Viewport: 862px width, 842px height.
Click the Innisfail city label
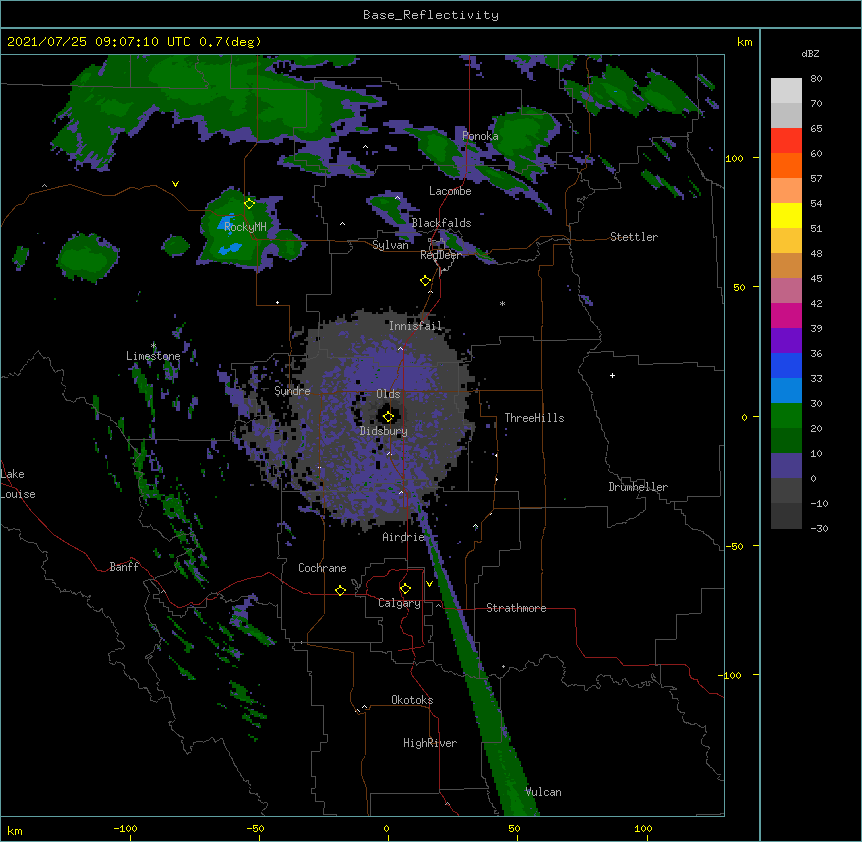[x=415, y=326]
